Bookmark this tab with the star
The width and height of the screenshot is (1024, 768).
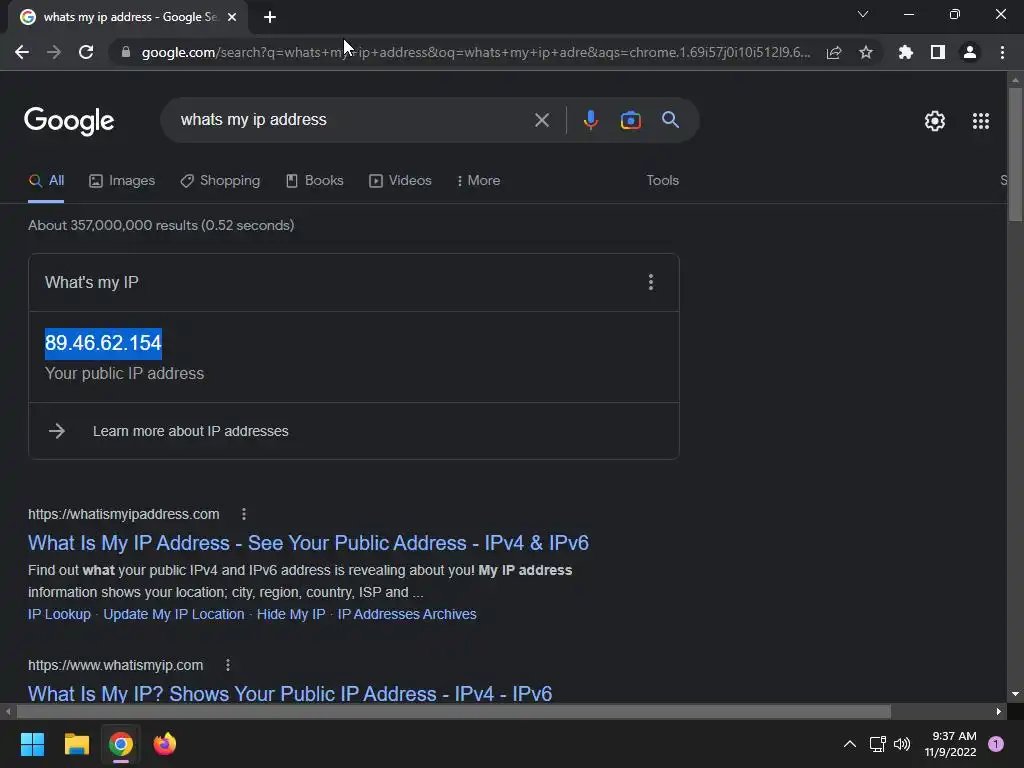(x=866, y=52)
